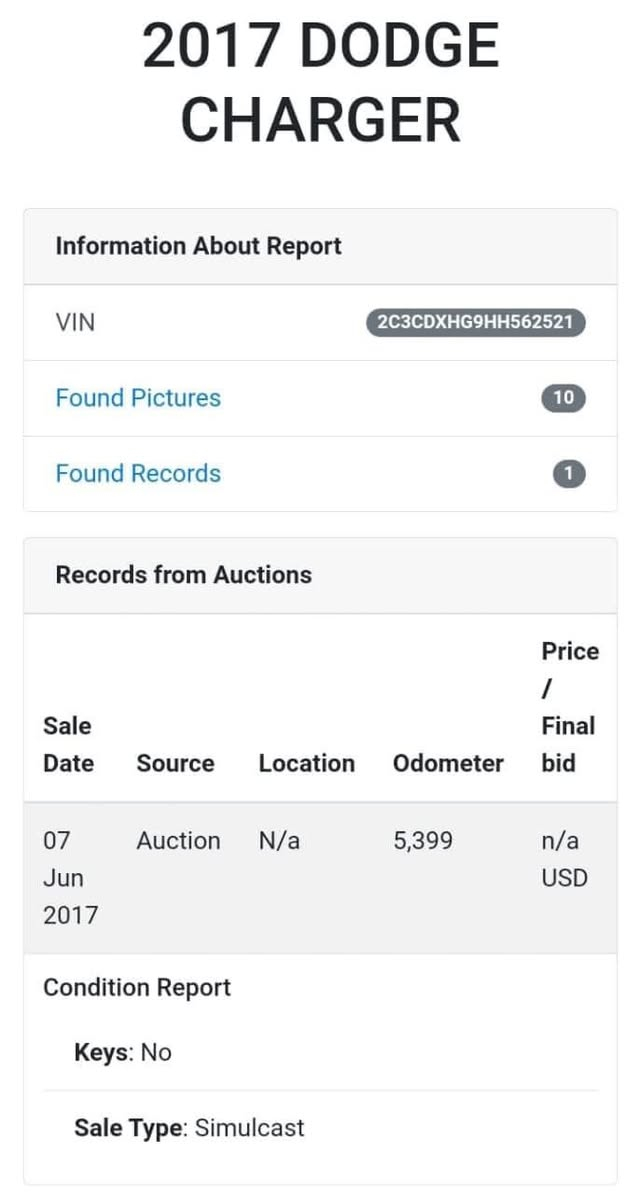Click the Condition Report heading
This screenshot has height=1194, width=640.
(137, 988)
